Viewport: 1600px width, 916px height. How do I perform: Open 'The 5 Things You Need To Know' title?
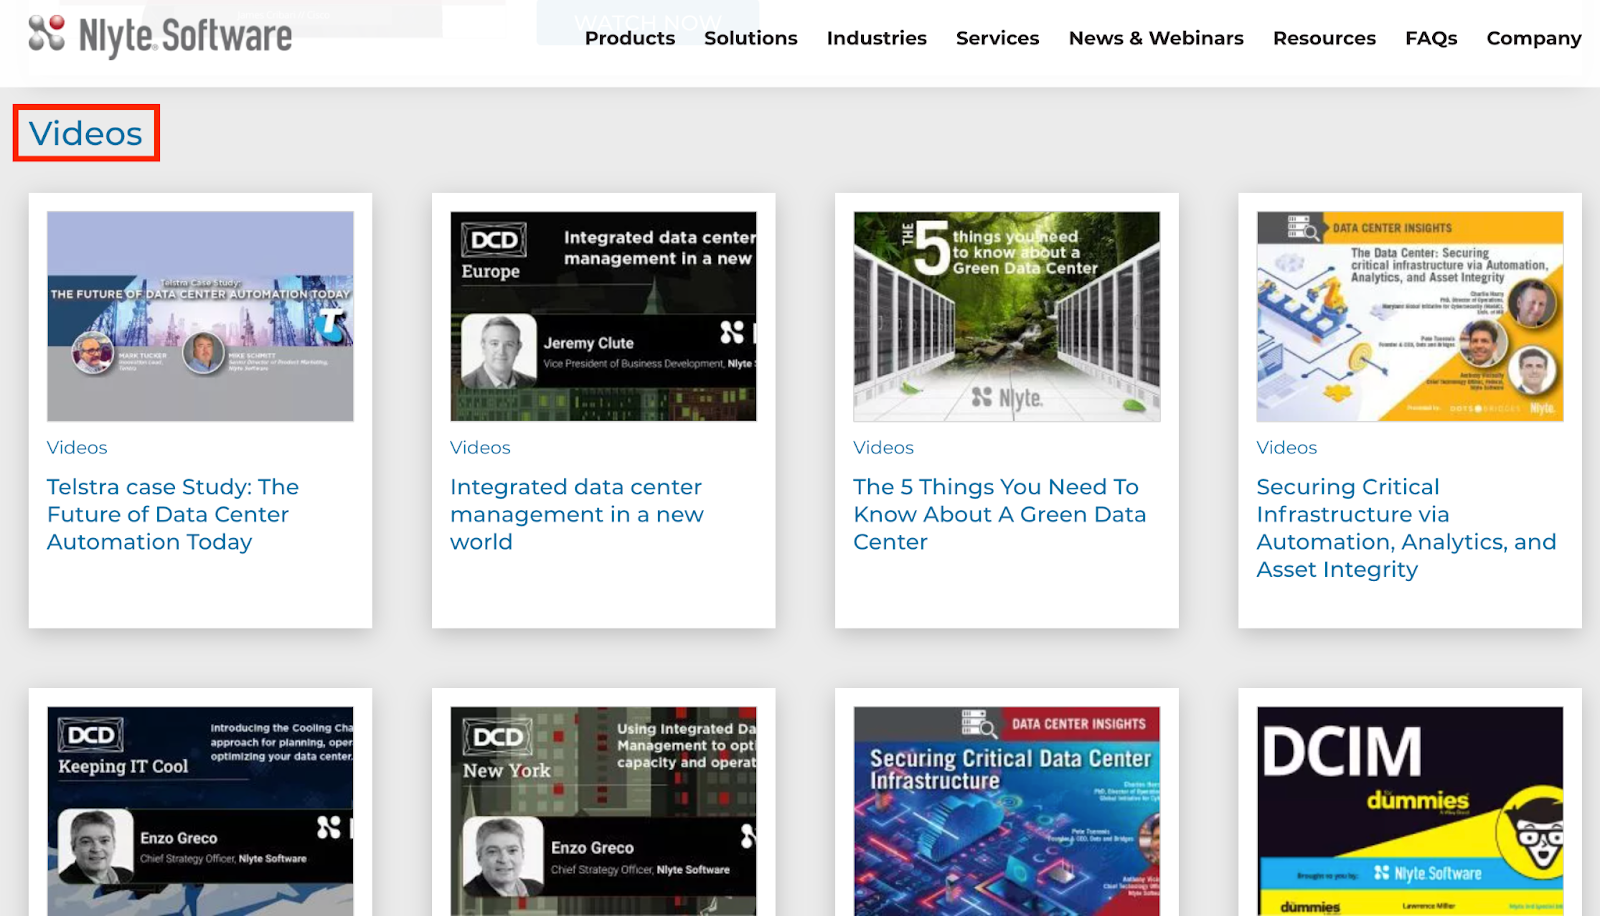(x=1000, y=514)
